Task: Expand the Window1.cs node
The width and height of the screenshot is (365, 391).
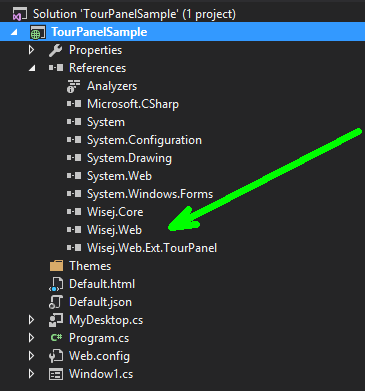Action: [32, 374]
